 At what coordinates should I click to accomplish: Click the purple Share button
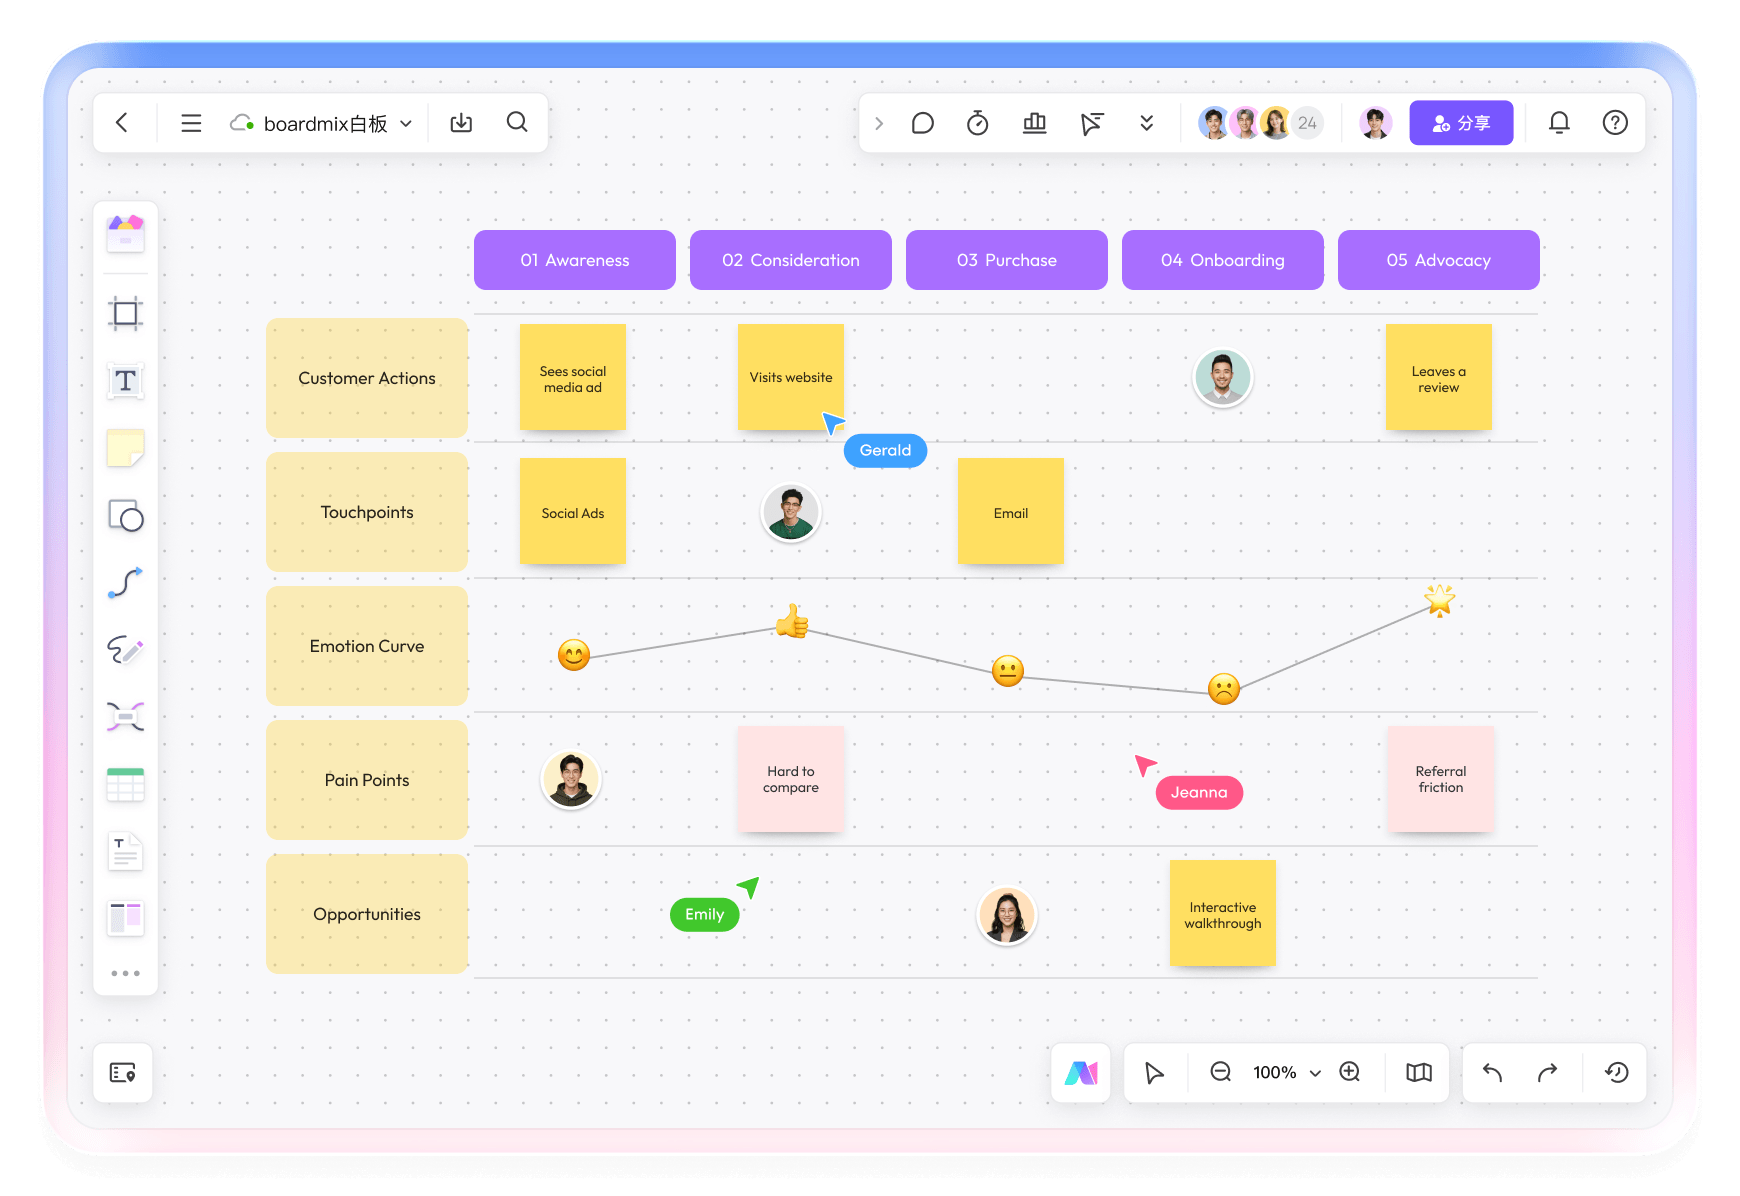click(x=1460, y=123)
